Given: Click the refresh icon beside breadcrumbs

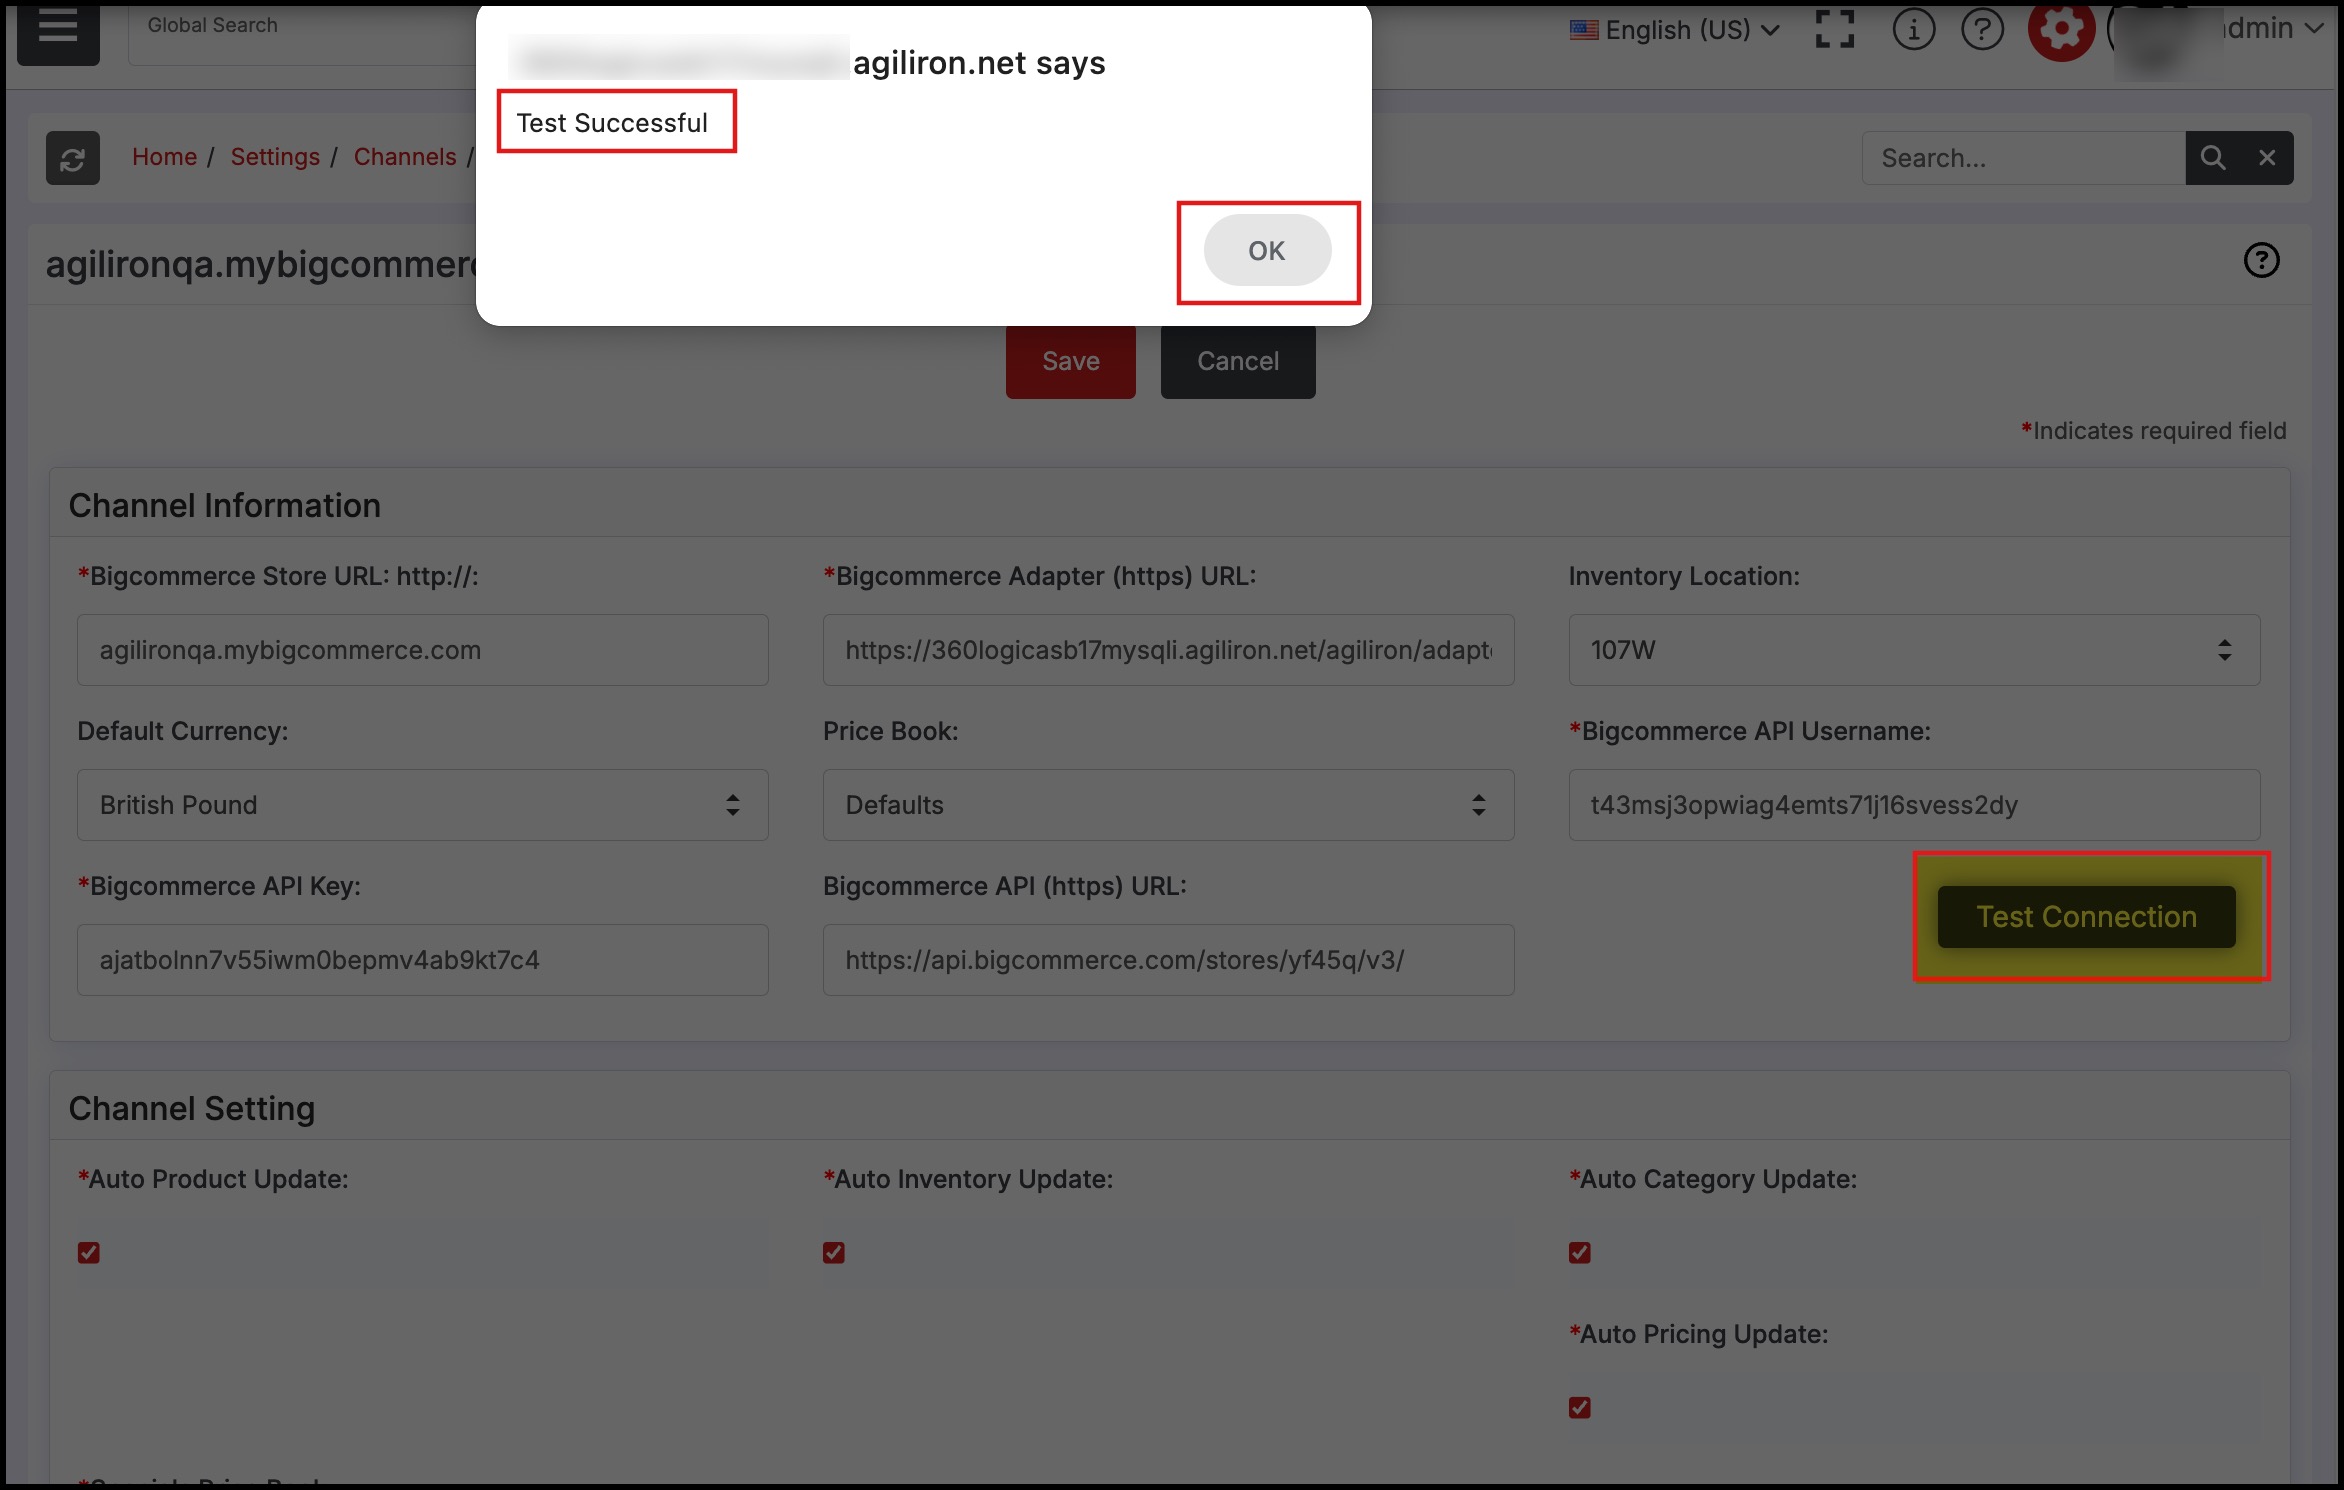Looking at the screenshot, I should (73, 158).
